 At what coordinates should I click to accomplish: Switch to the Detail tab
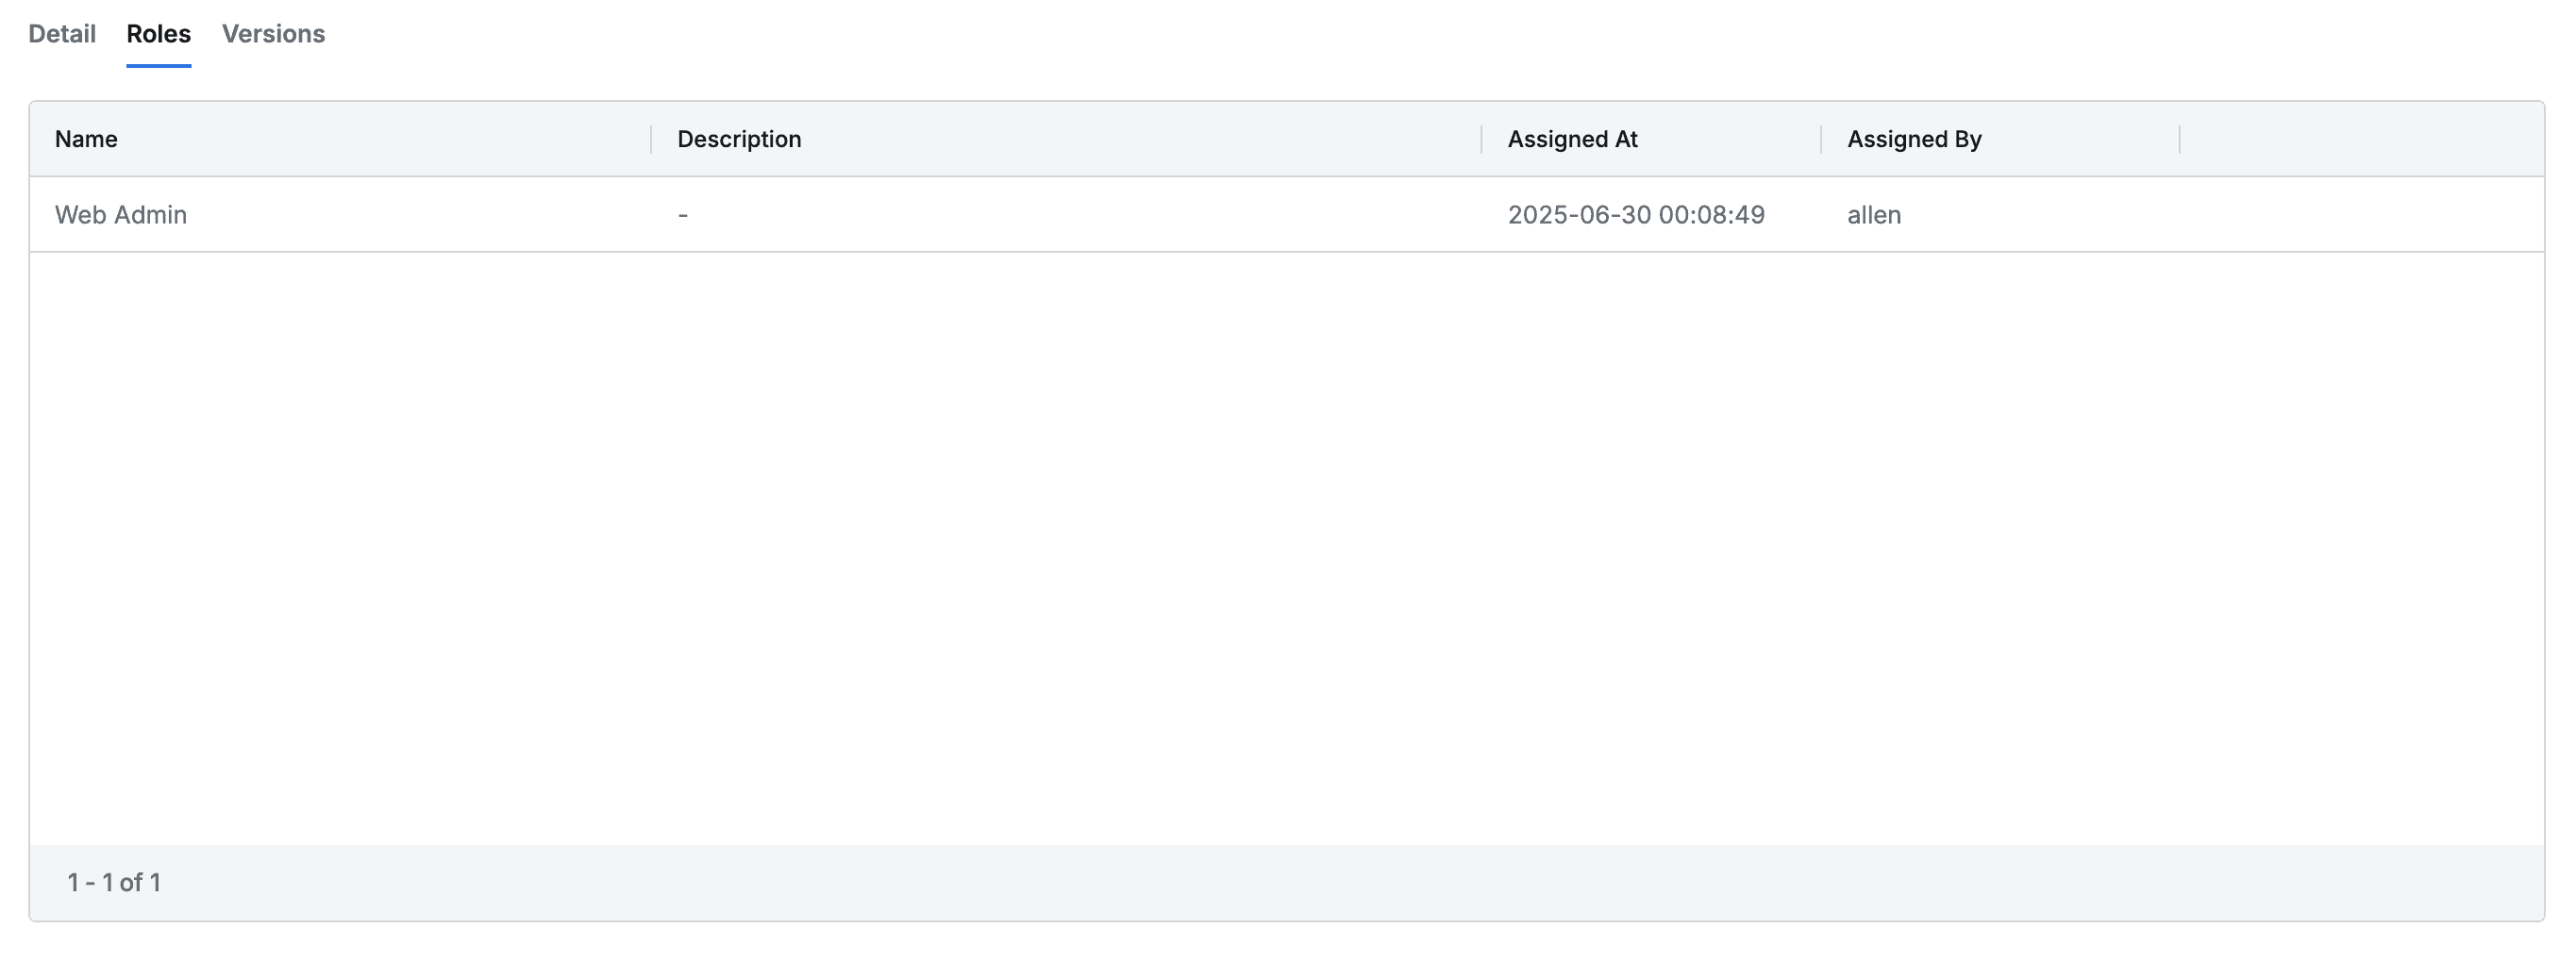click(x=62, y=34)
